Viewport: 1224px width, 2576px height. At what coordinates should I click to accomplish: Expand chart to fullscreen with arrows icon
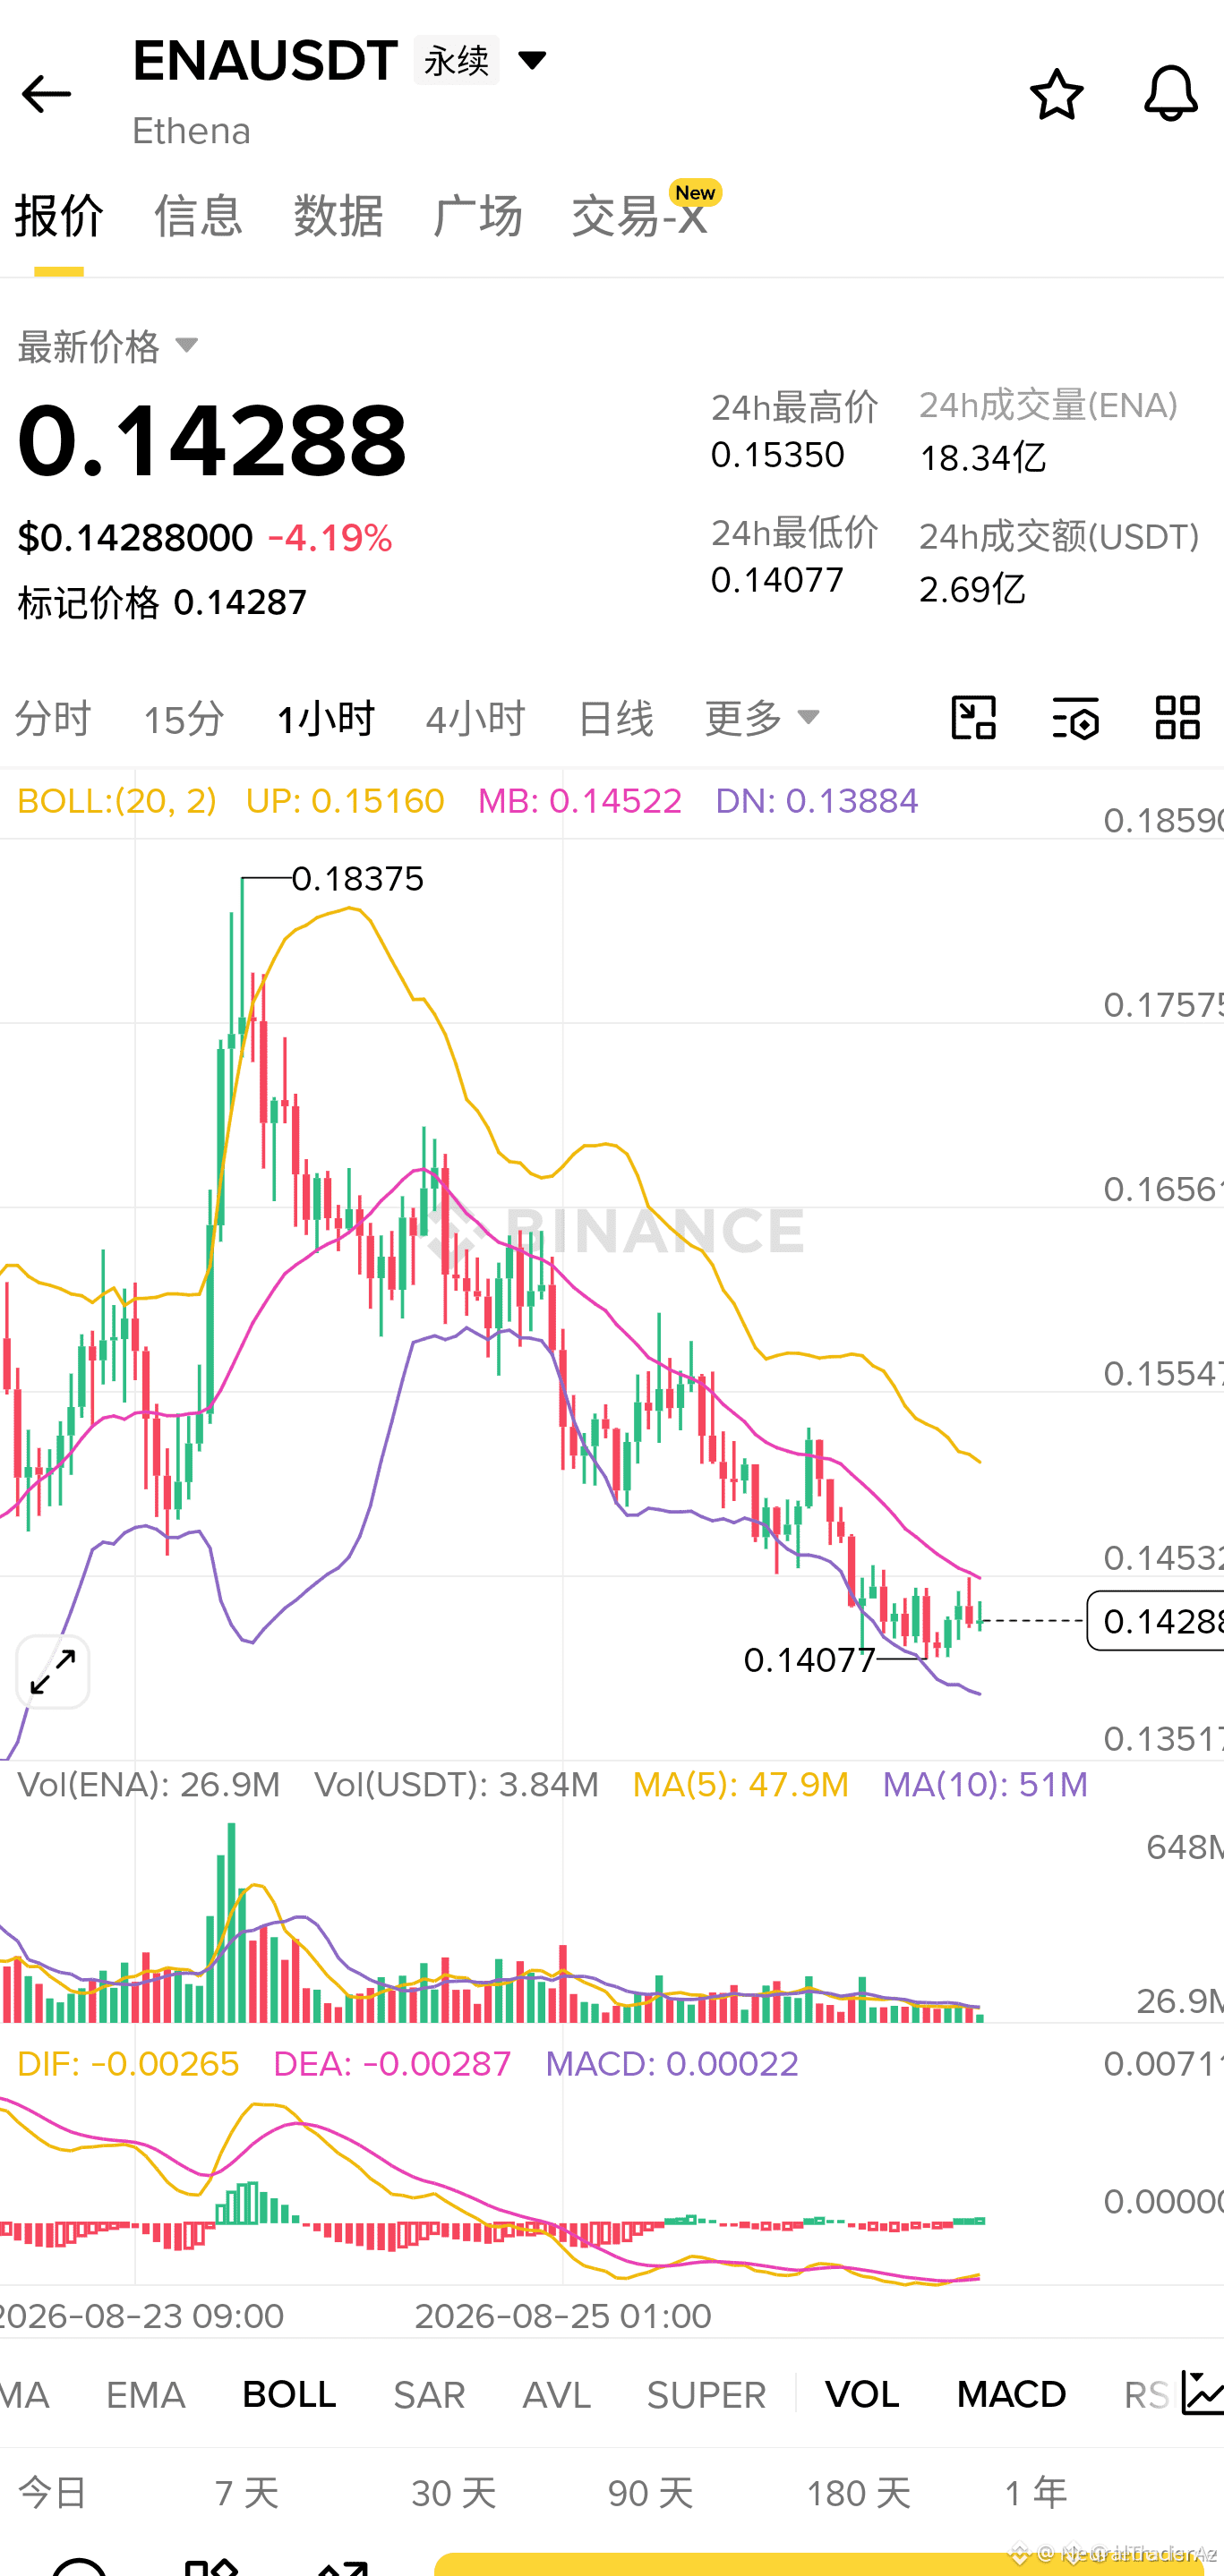click(x=54, y=1672)
